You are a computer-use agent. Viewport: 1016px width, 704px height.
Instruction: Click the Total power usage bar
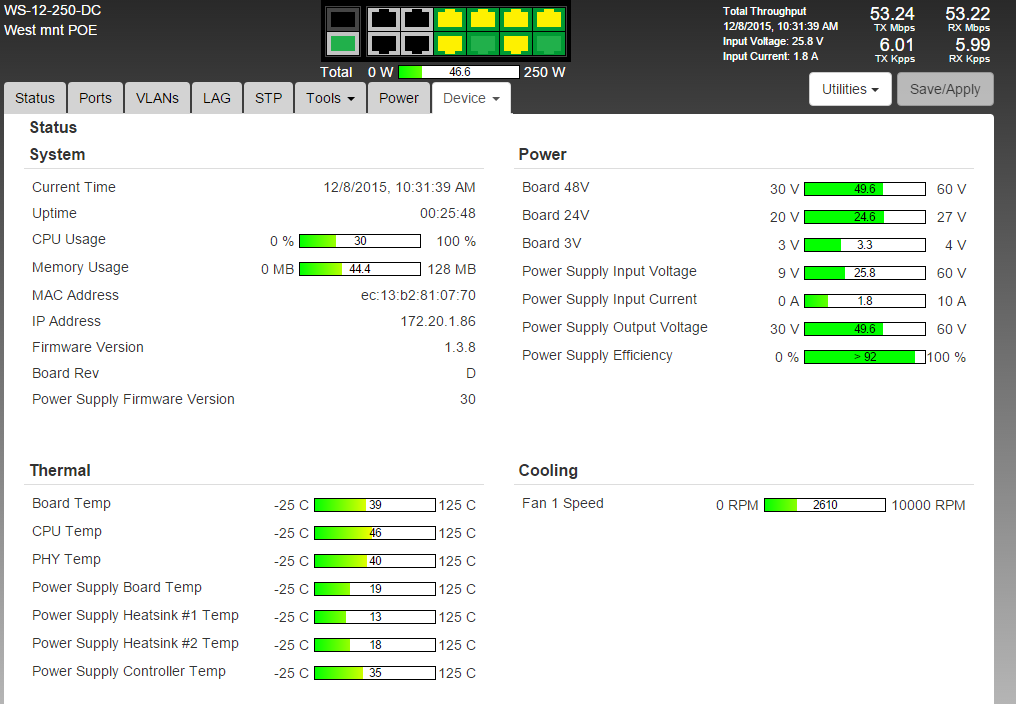(459, 72)
